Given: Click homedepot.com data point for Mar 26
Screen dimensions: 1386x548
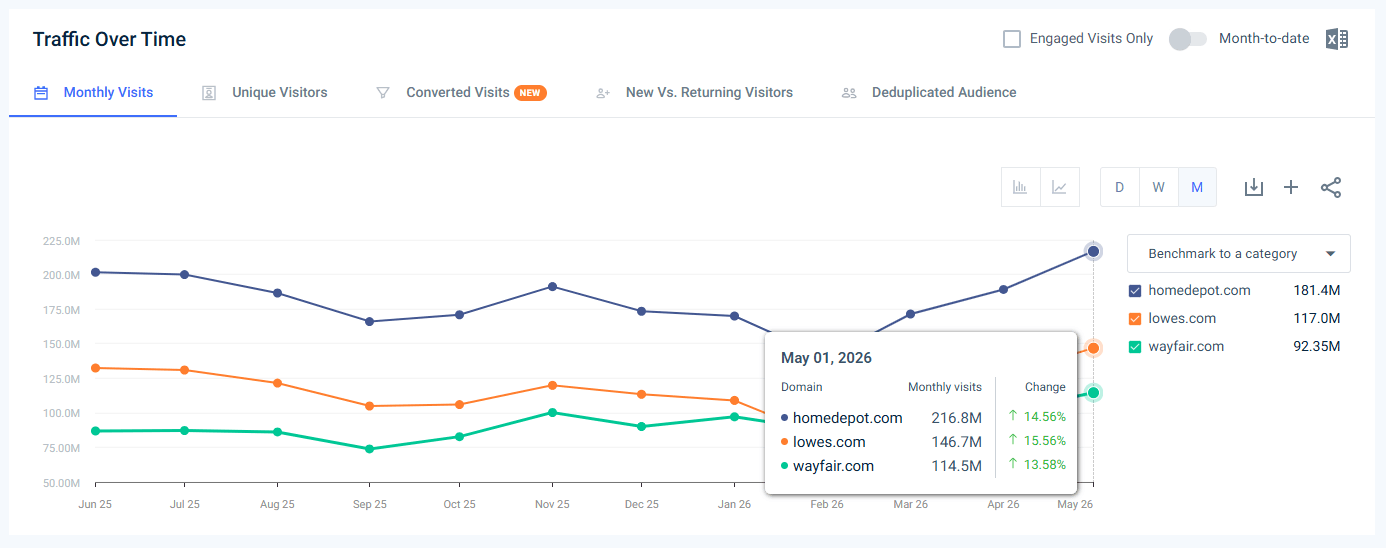Looking at the screenshot, I should pyautogui.click(x=911, y=314).
